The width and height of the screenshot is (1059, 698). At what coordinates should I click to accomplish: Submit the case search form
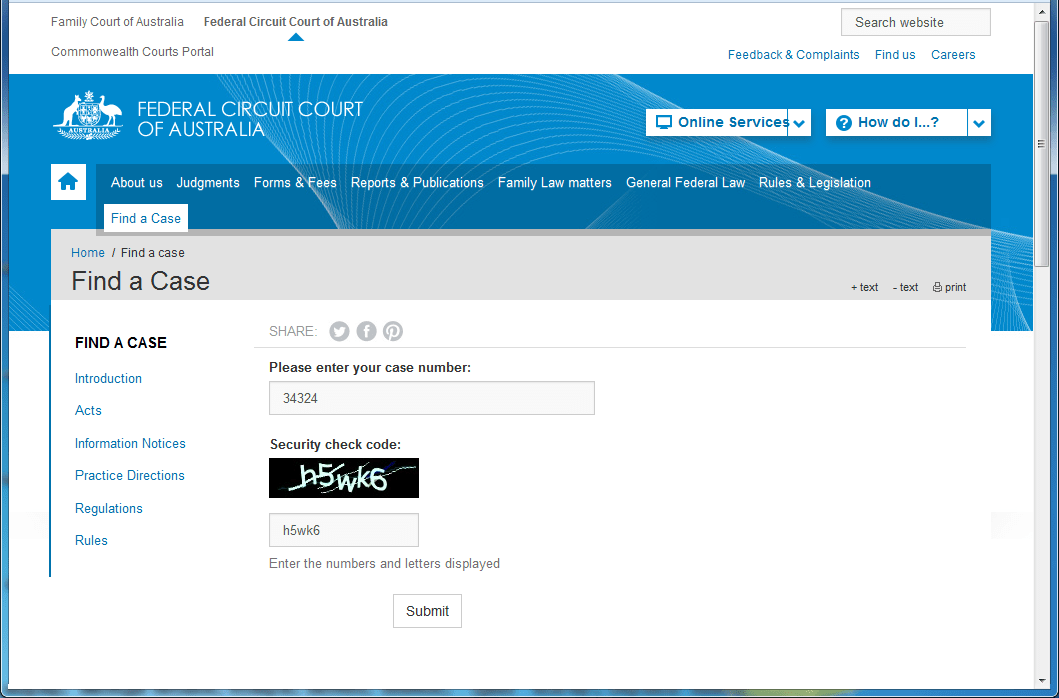(x=428, y=611)
